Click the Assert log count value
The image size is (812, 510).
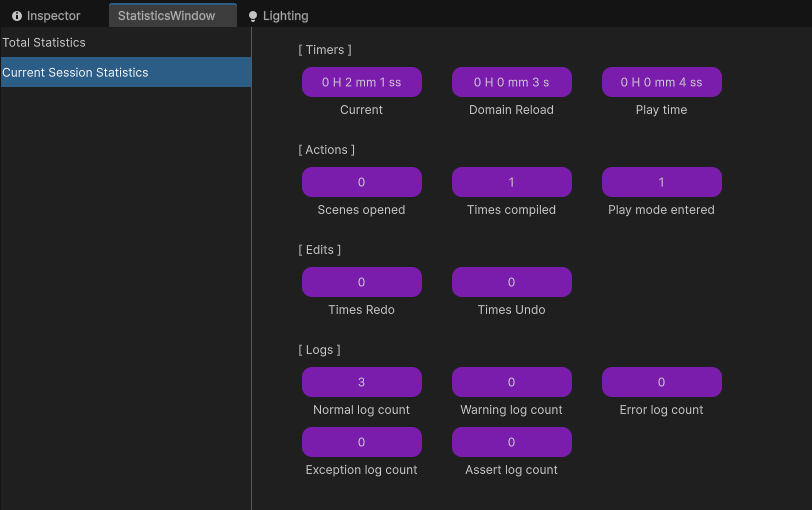tap(511, 442)
